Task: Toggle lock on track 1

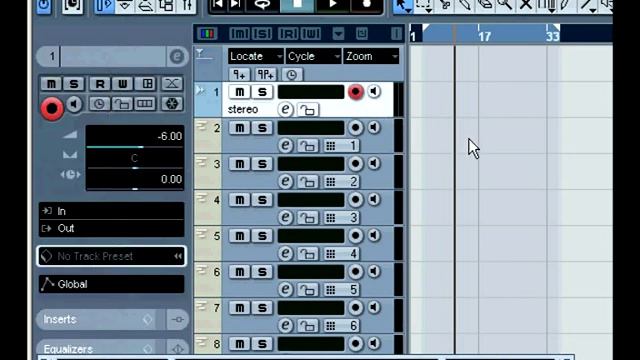Action: pyautogui.click(x=308, y=110)
